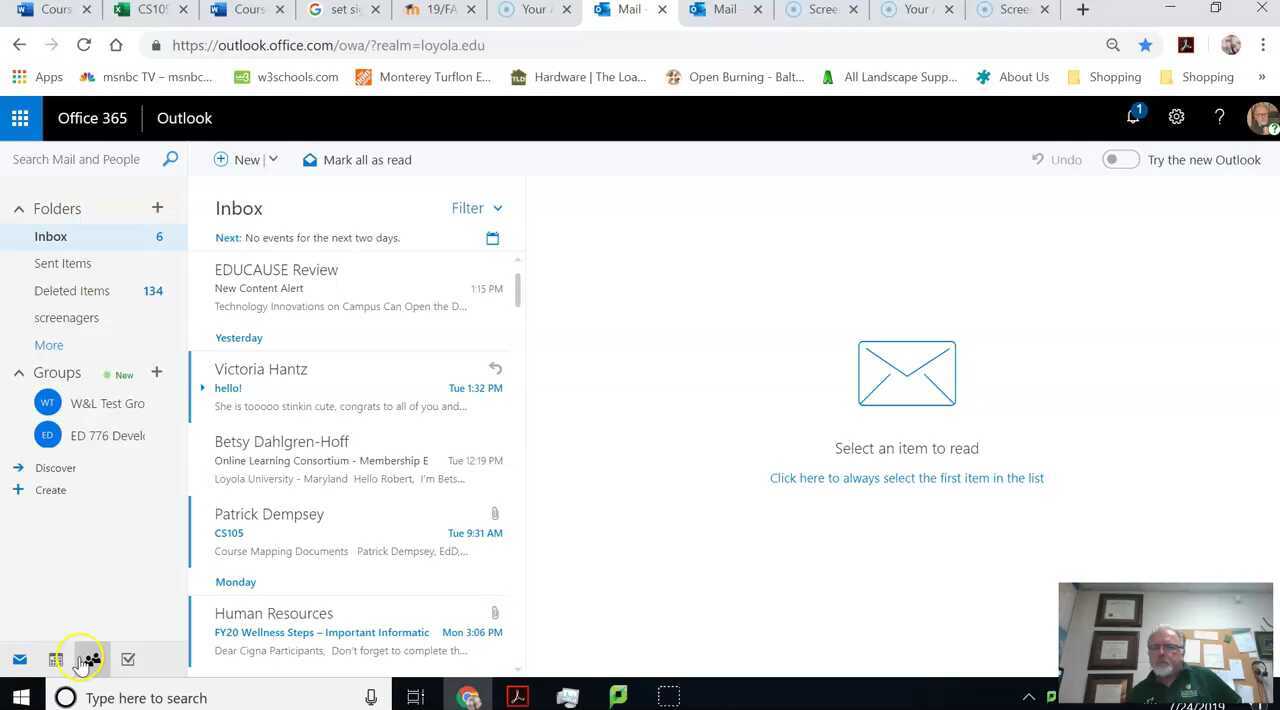1280x710 pixels.
Task: Open the About Us bookmark
Action: coord(1012,77)
